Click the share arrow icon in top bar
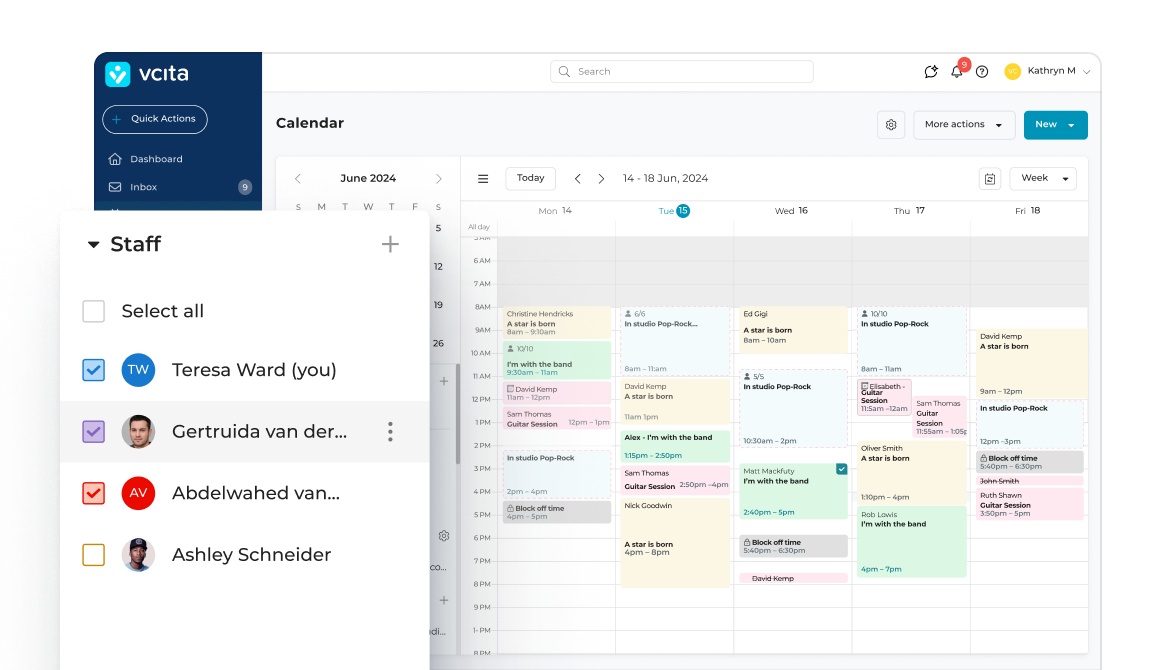 [x=930, y=71]
